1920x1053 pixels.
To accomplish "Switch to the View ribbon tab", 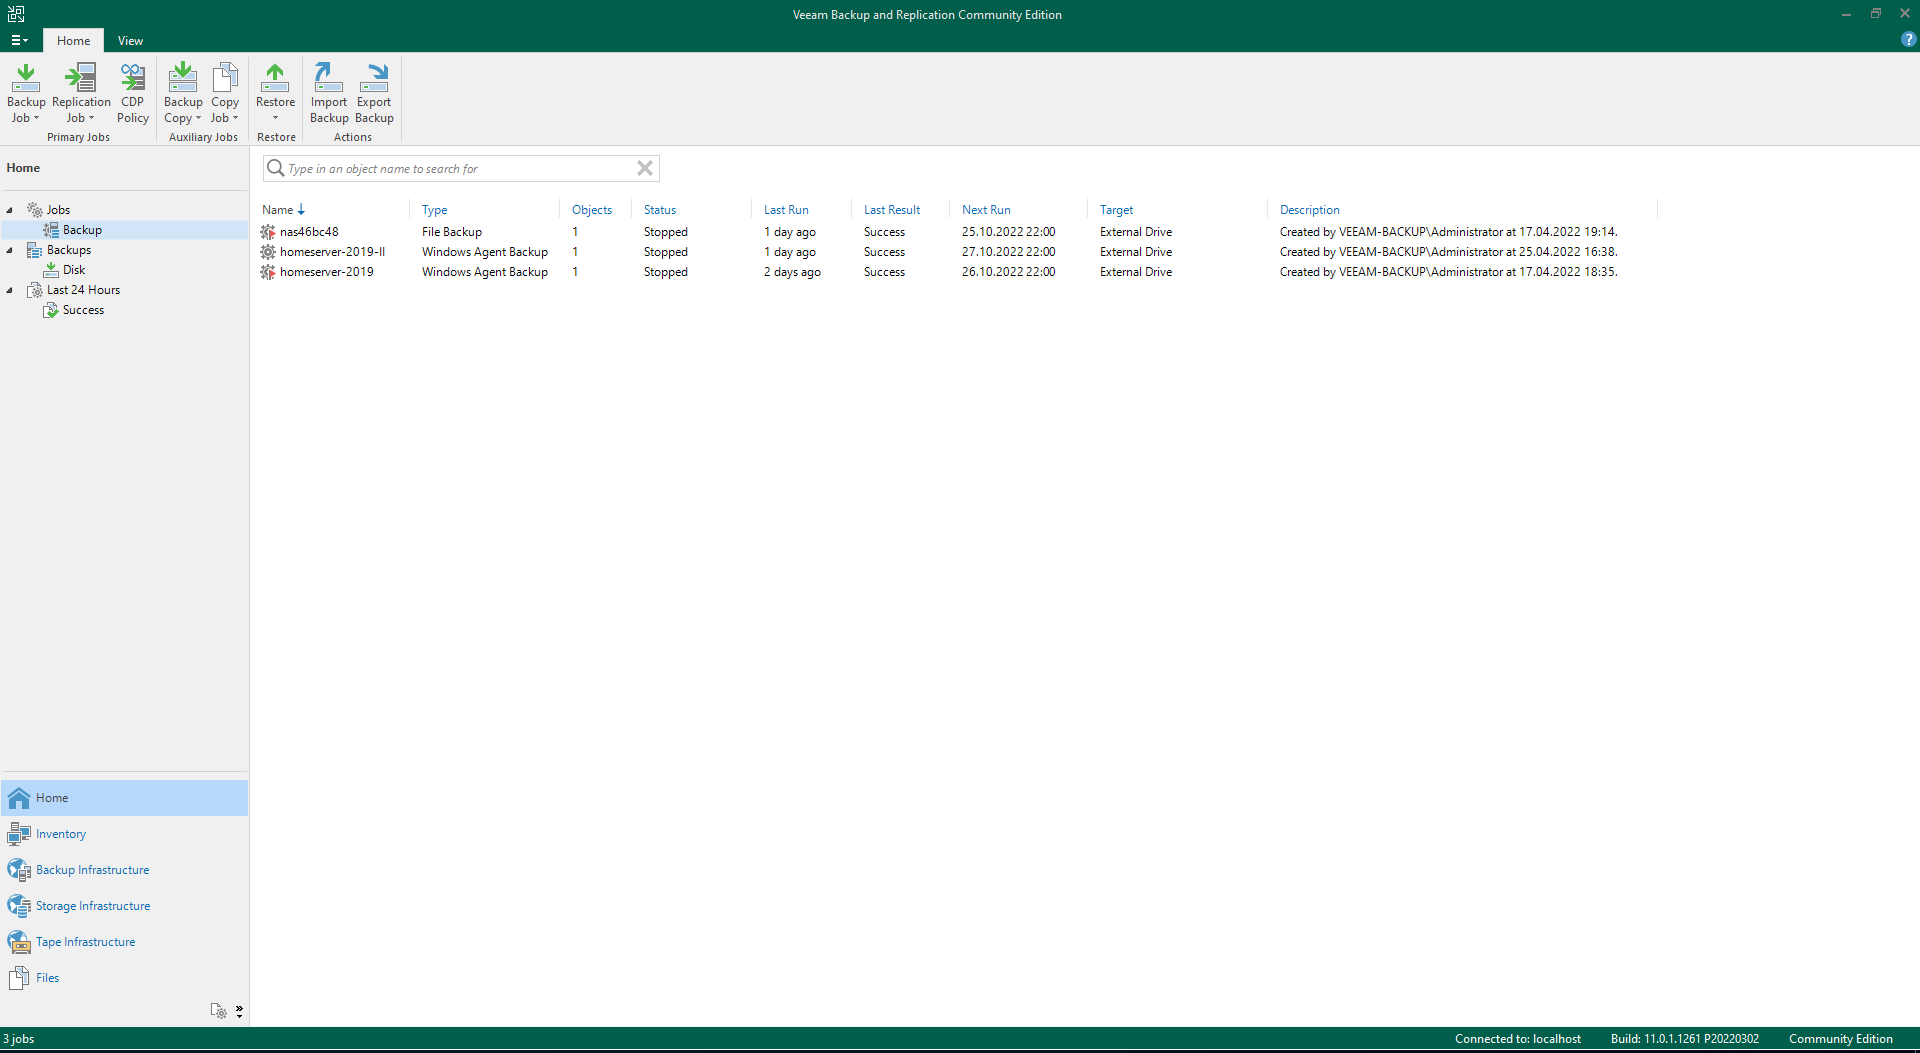I will [x=130, y=41].
